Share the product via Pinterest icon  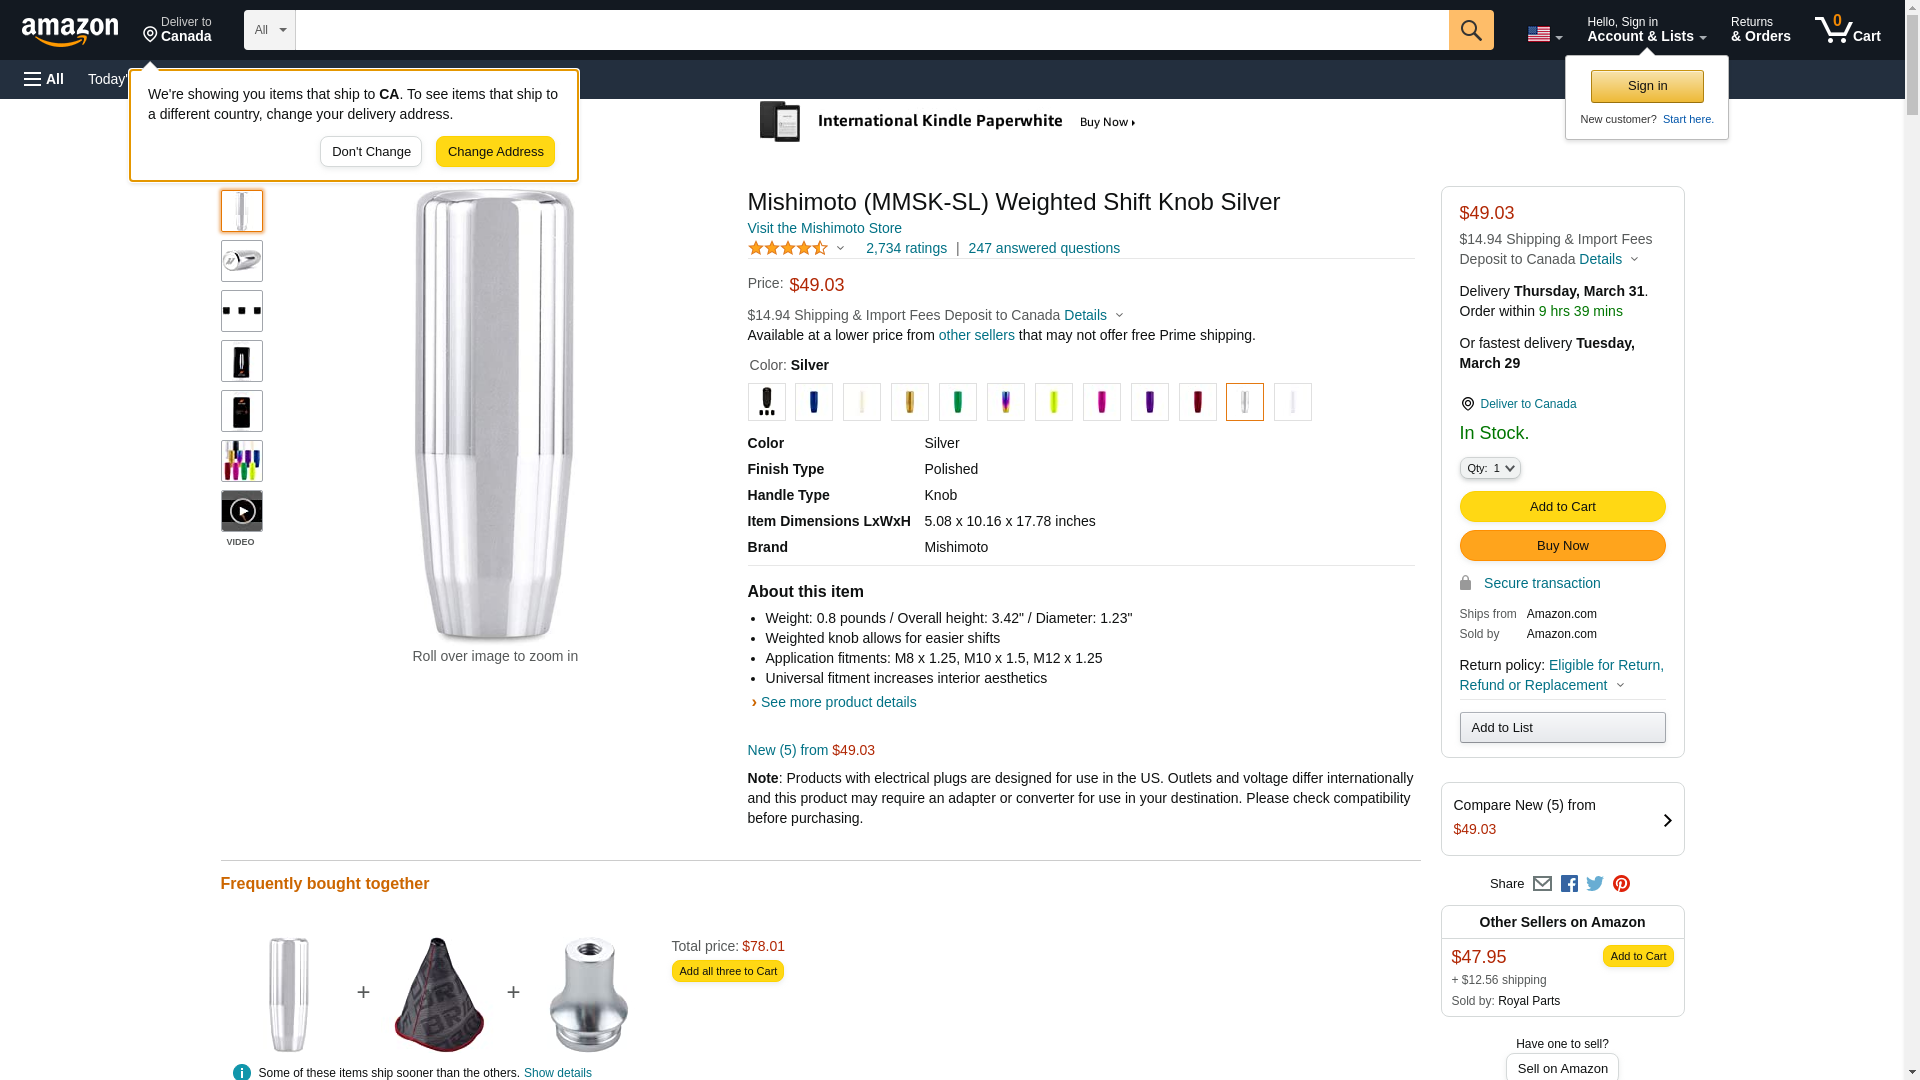point(1621,884)
